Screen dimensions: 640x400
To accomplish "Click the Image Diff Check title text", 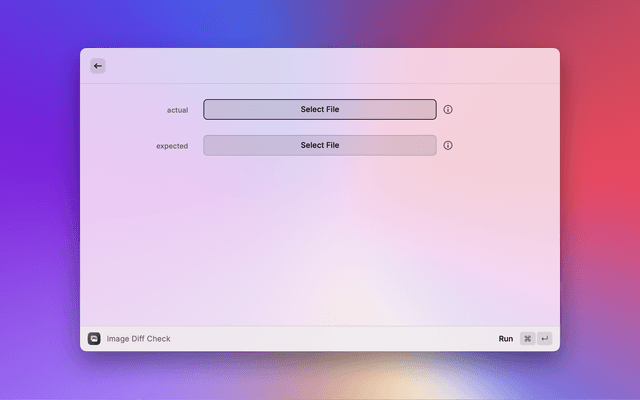I will (x=138, y=339).
